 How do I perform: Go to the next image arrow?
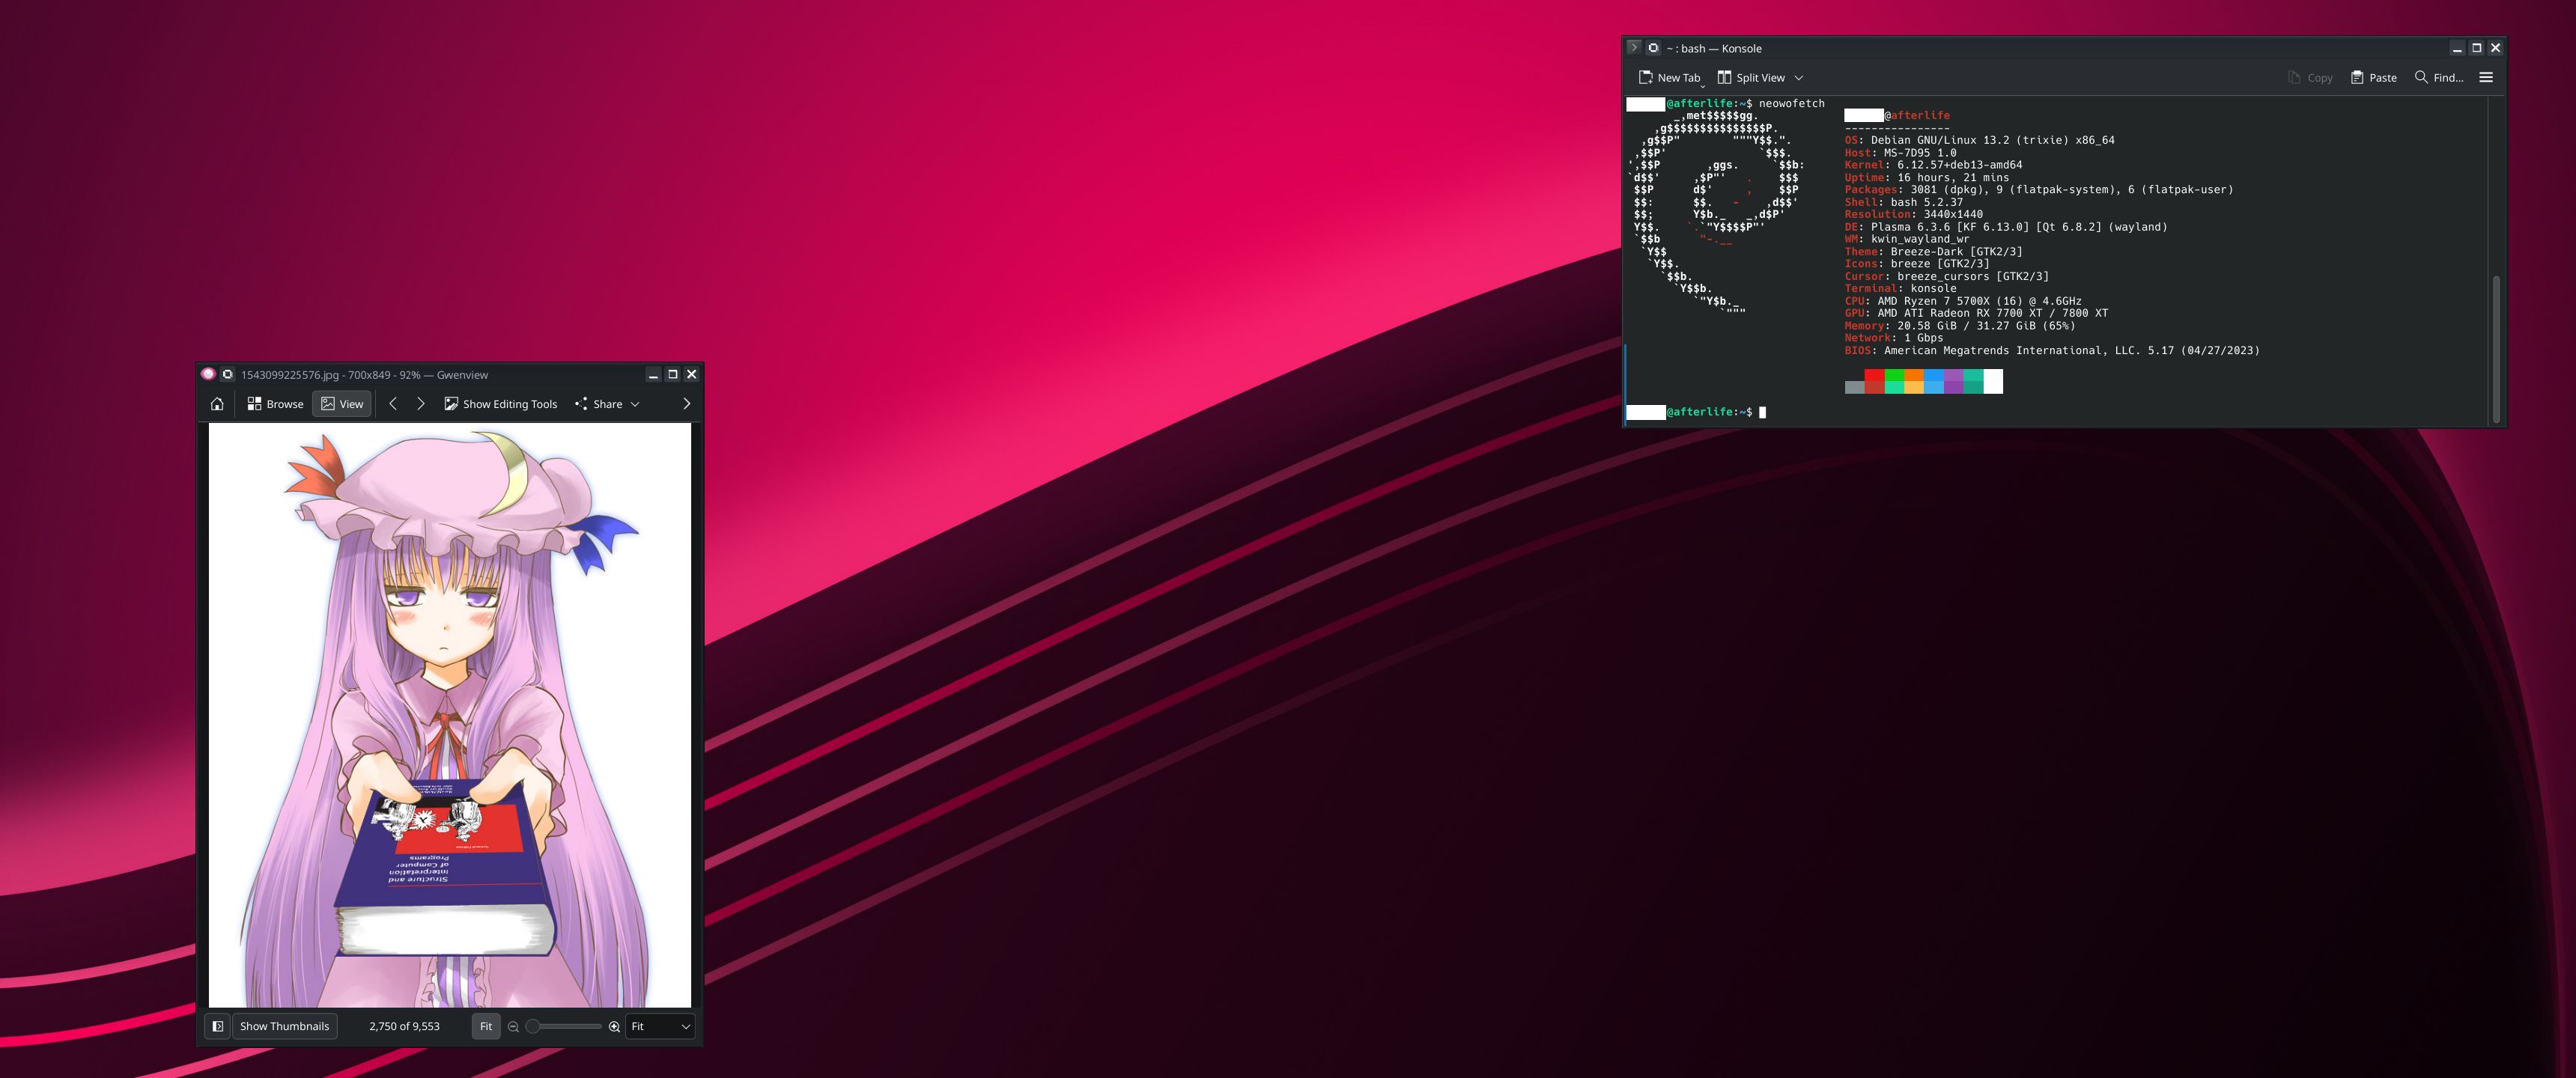click(421, 404)
